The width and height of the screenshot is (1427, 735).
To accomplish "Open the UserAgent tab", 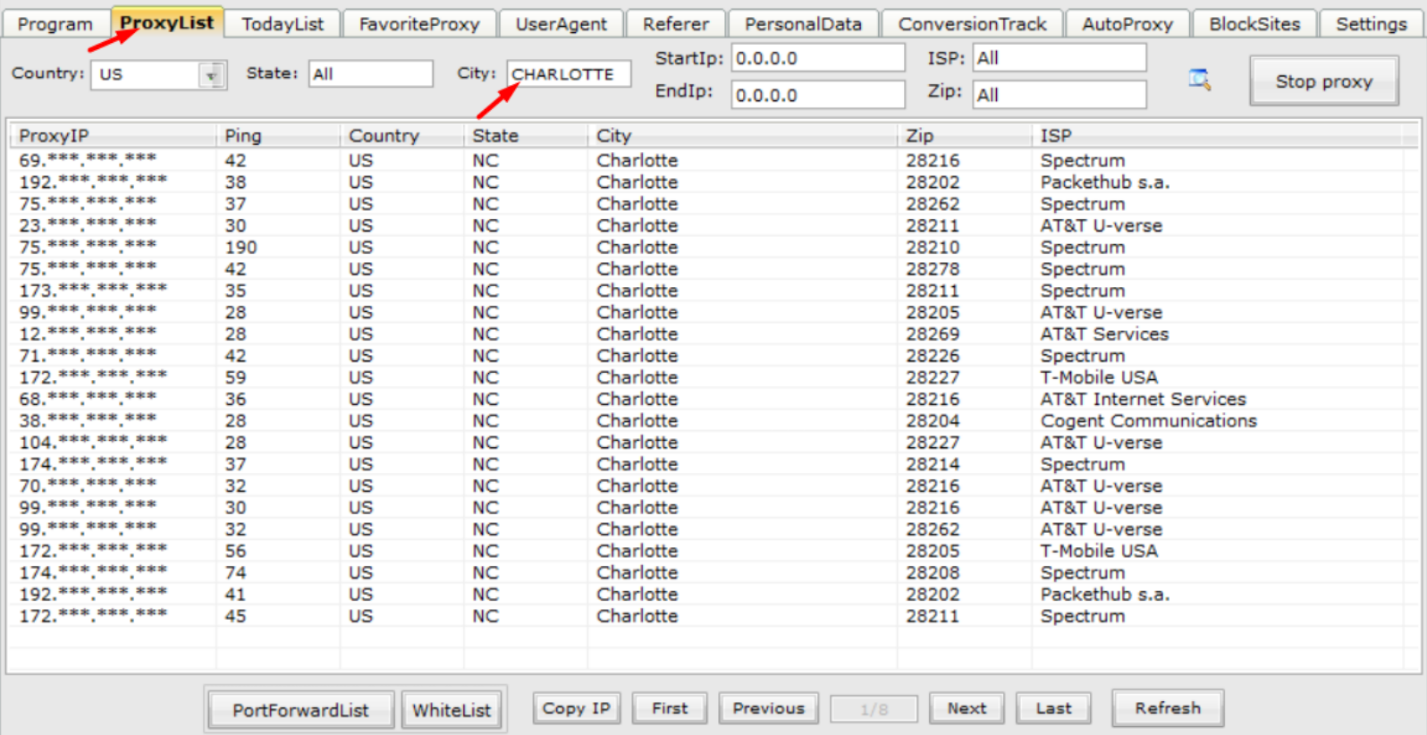I will tap(561, 24).
